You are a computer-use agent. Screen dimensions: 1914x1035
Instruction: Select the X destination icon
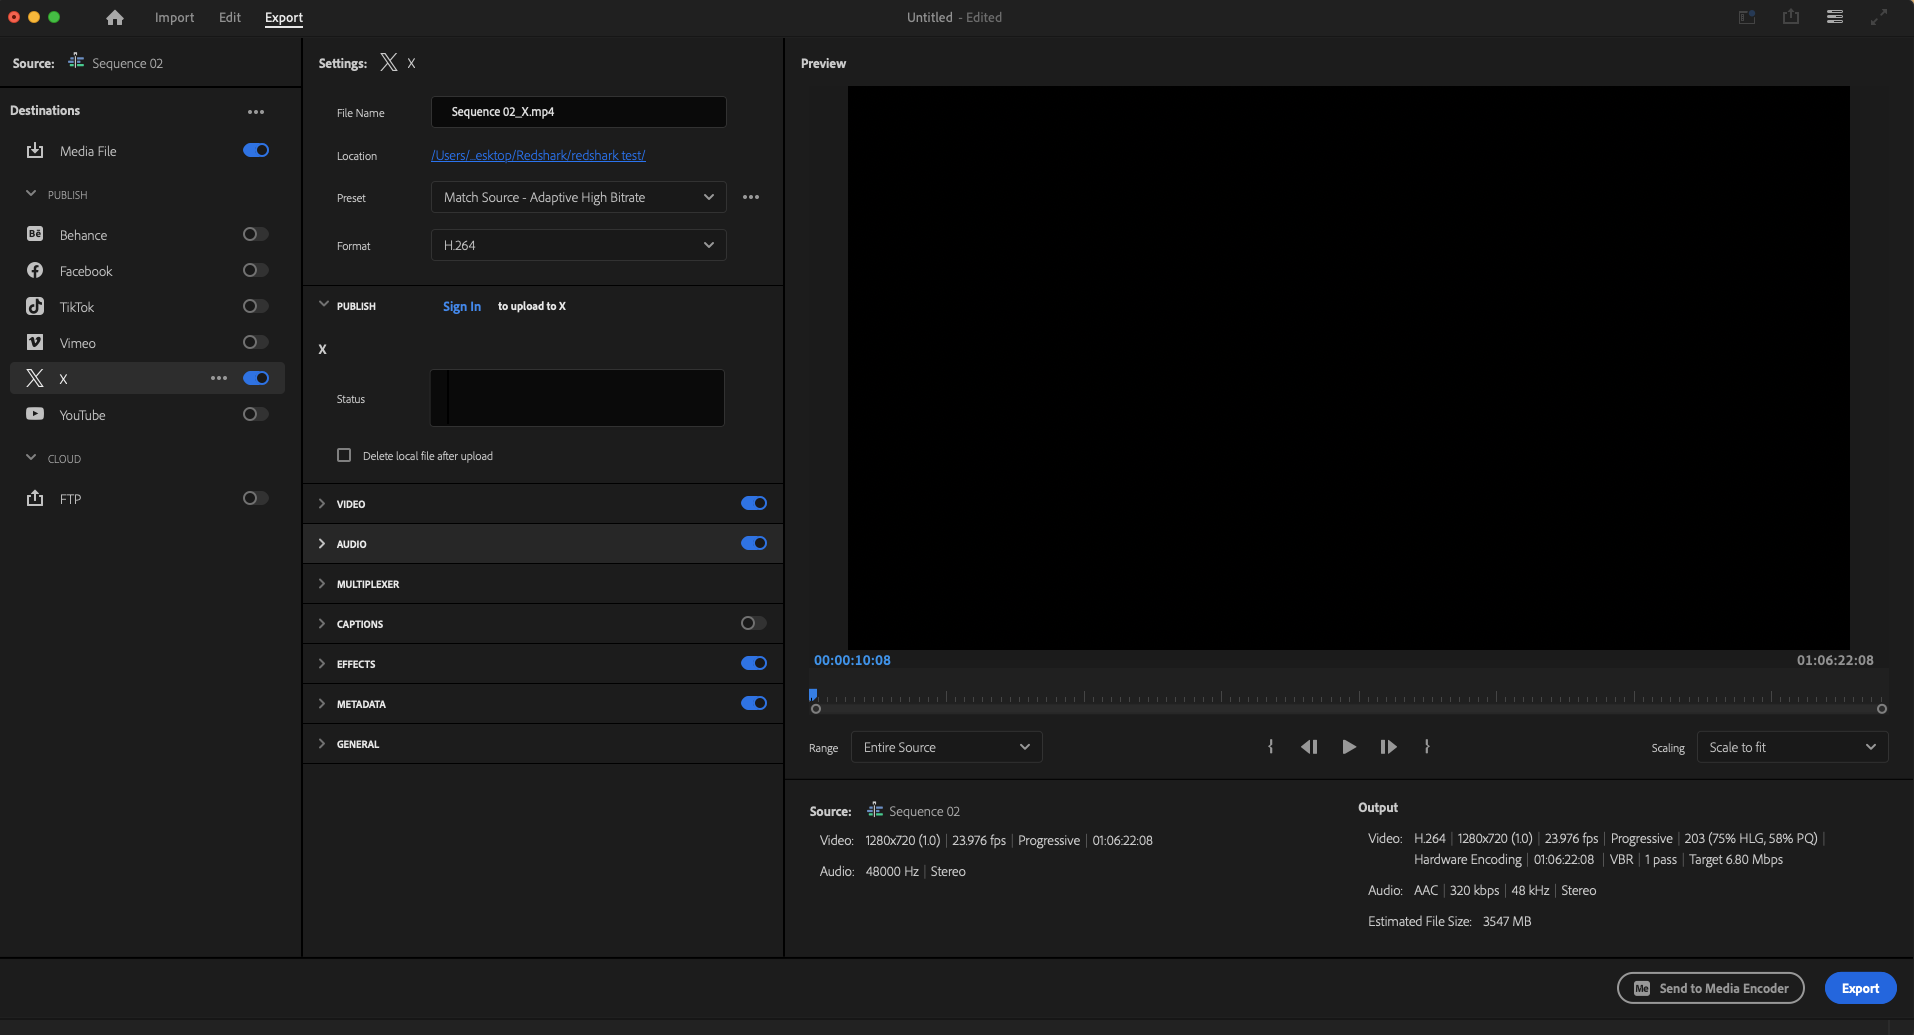coord(35,378)
